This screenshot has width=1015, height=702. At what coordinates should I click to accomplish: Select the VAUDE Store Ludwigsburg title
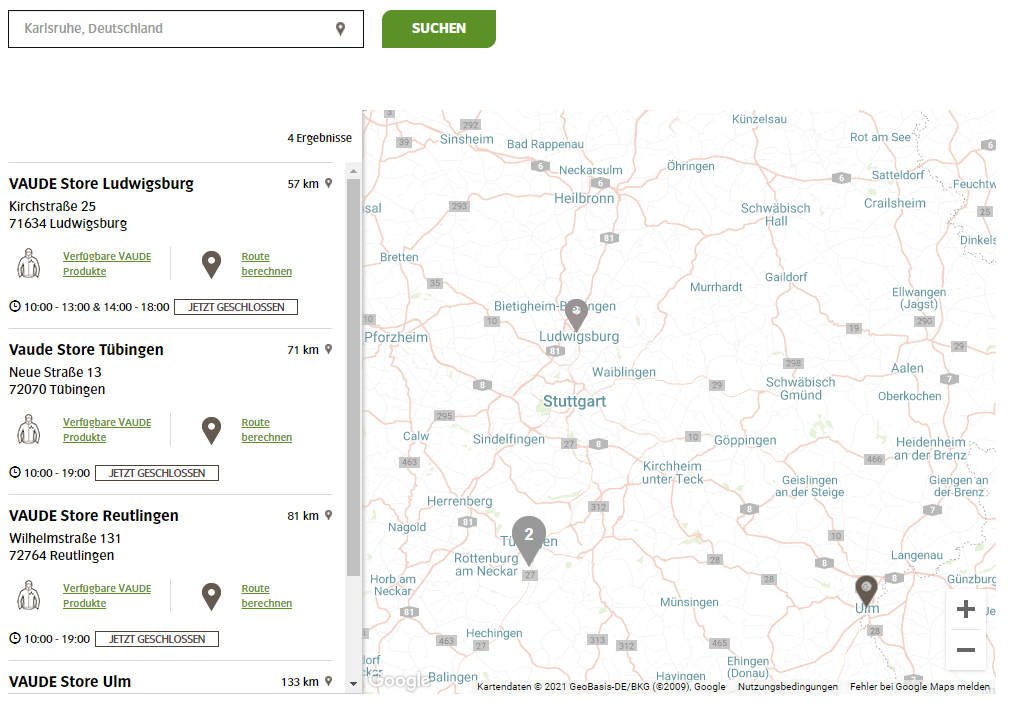click(101, 183)
